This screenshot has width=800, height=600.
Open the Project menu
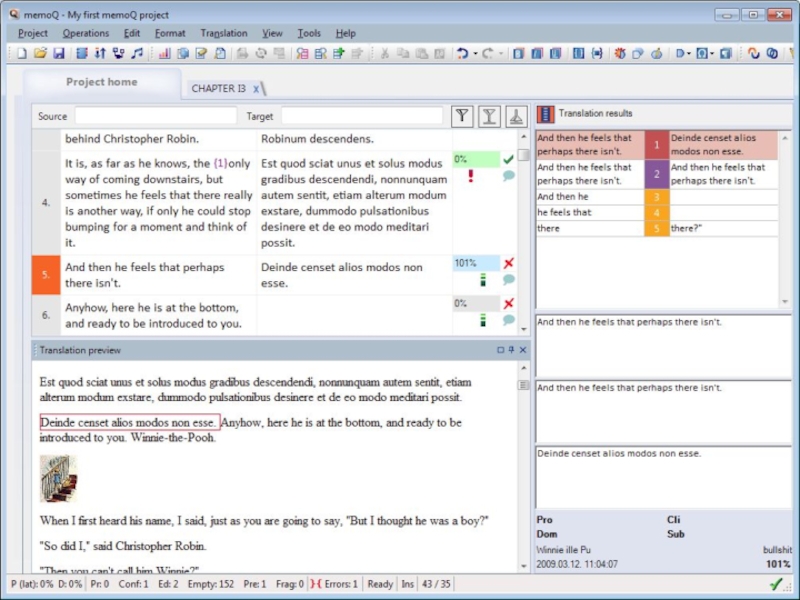(33, 33)
